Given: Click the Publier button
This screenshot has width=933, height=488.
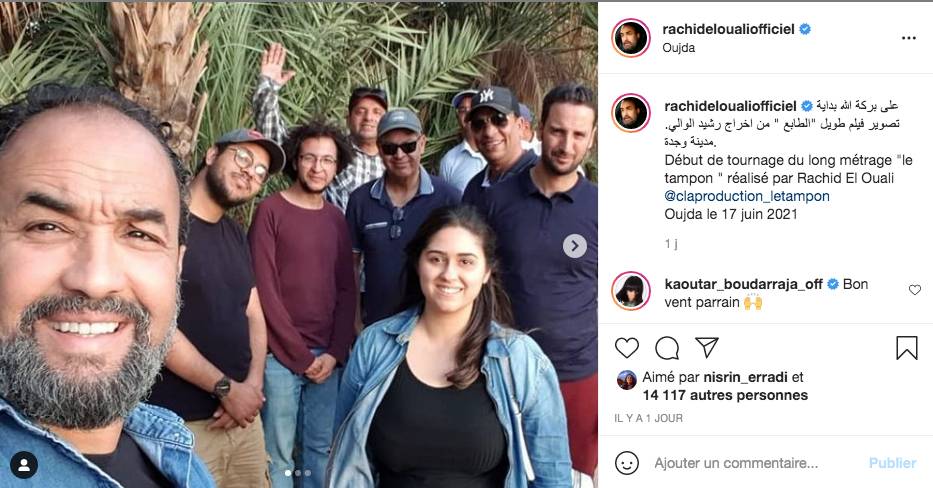Looking at the screenshot, I should tap(892, 462).
